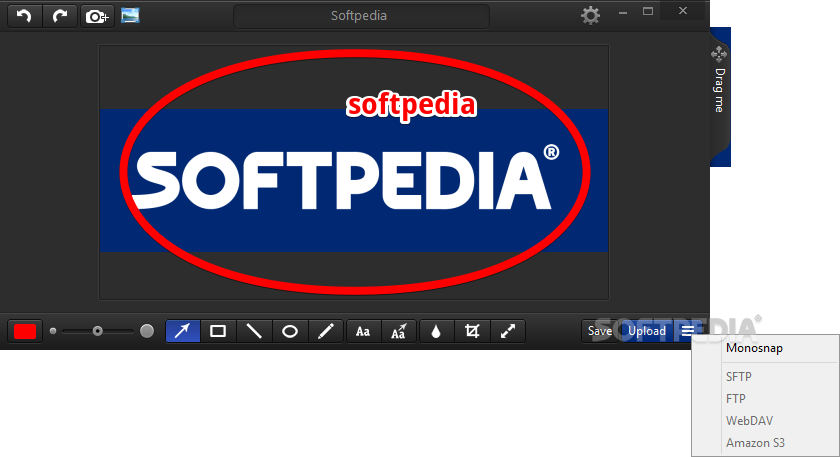Select the Resize image tool
The width and height of the screenshot is (840, 457).
tap(508, 331)
